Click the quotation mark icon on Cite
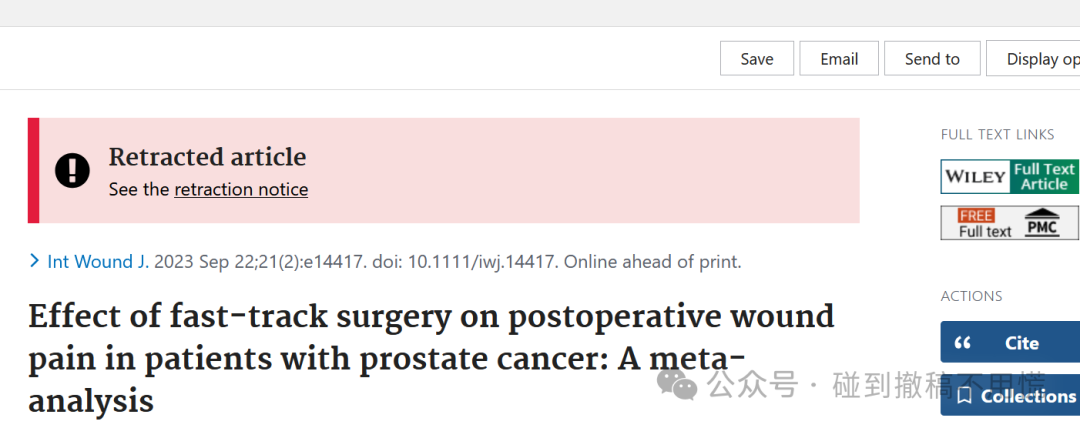 pyautogui.click(x=963, y=343)
